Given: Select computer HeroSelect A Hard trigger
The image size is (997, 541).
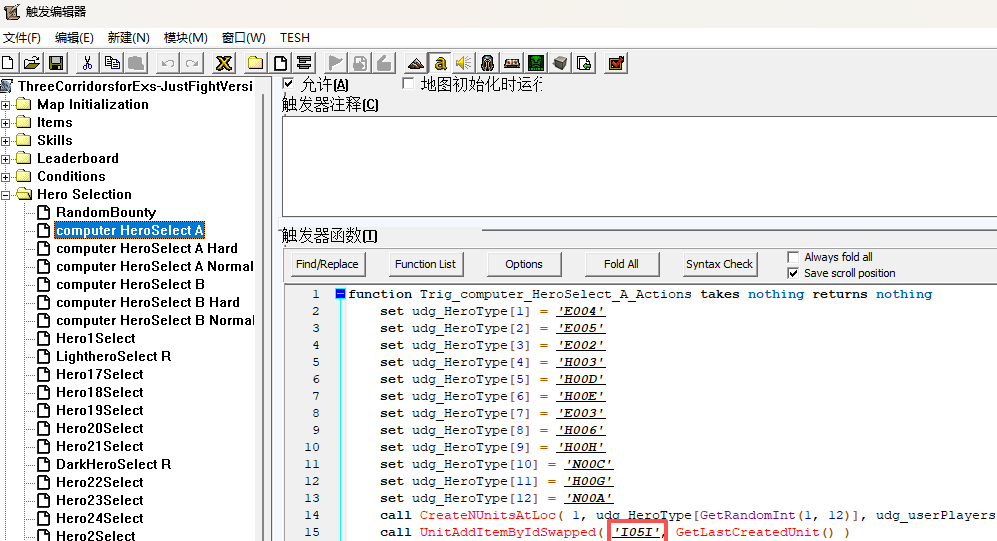Looking at the screenshot, I should click(147, 249).
